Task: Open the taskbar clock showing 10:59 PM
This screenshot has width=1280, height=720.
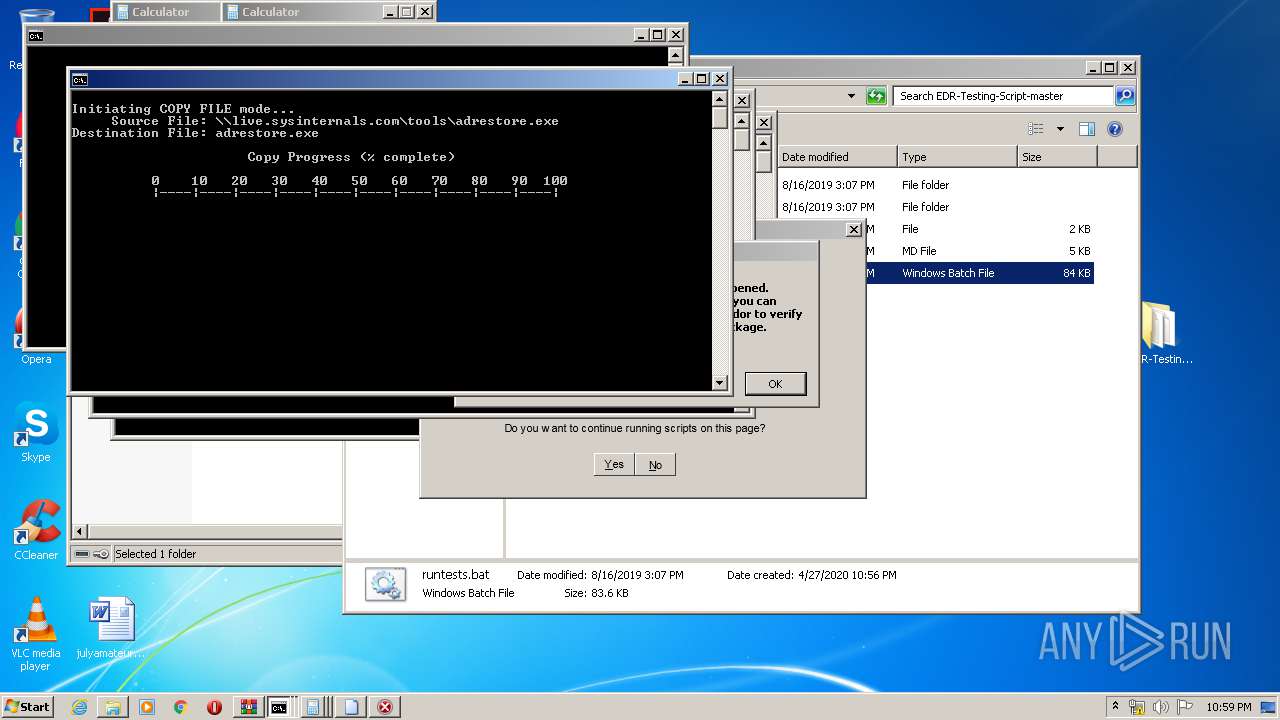Action: (x=1228, y=707)
